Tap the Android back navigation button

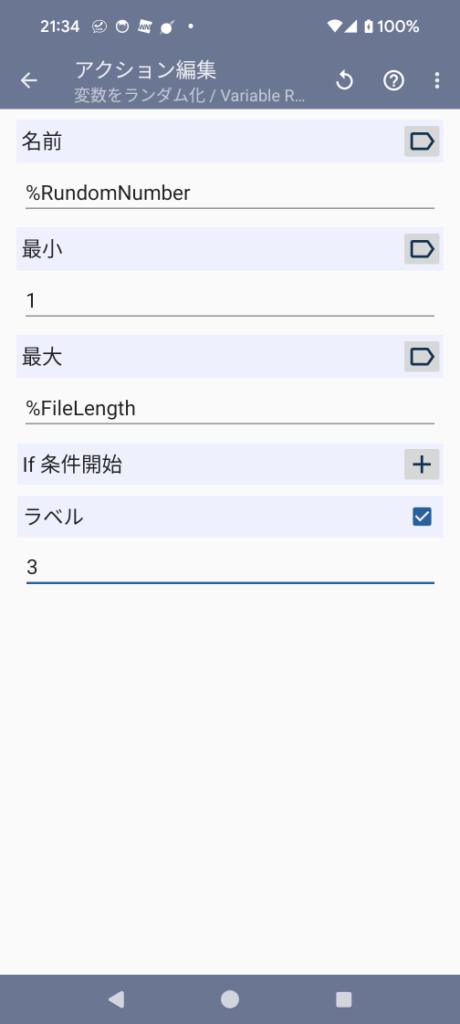click(x=116, y=999)
